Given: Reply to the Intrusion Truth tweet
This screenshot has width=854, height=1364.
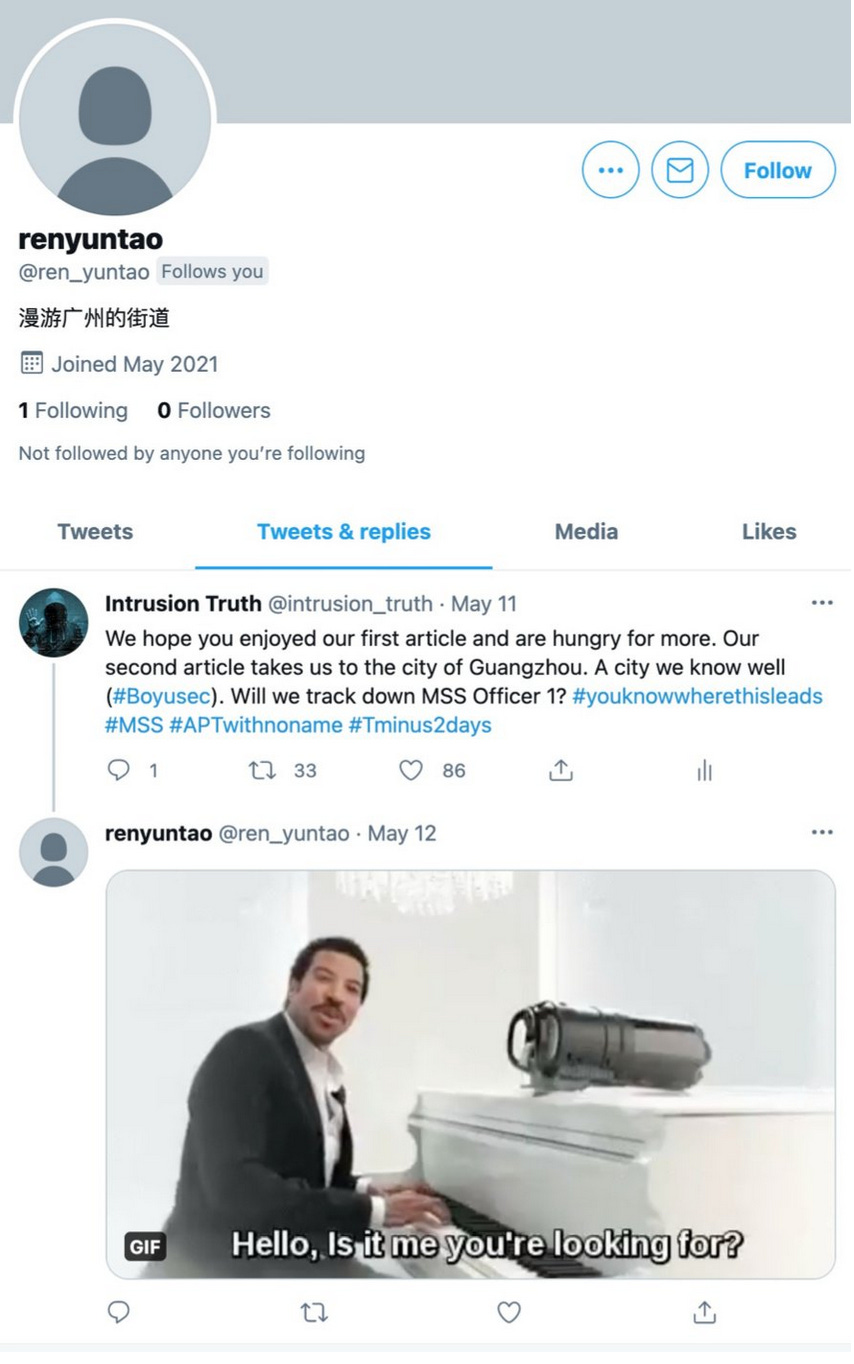Looking at the screenshot, I should click(x=119, y=770).
